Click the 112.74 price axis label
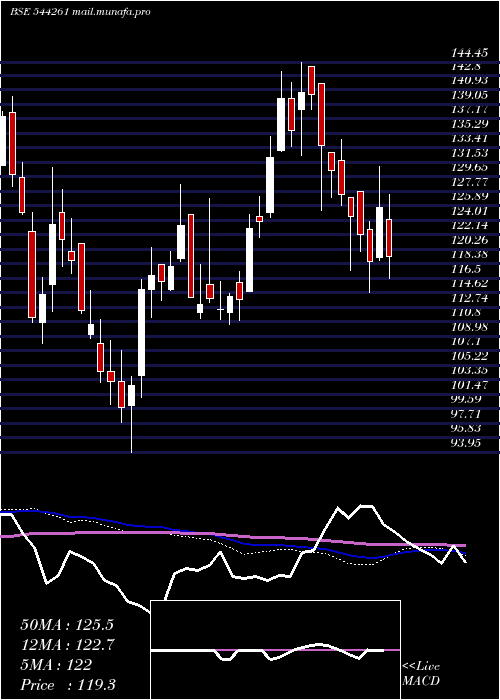The height and width of the screenshot is (700, 500). (x=469, y=298)
